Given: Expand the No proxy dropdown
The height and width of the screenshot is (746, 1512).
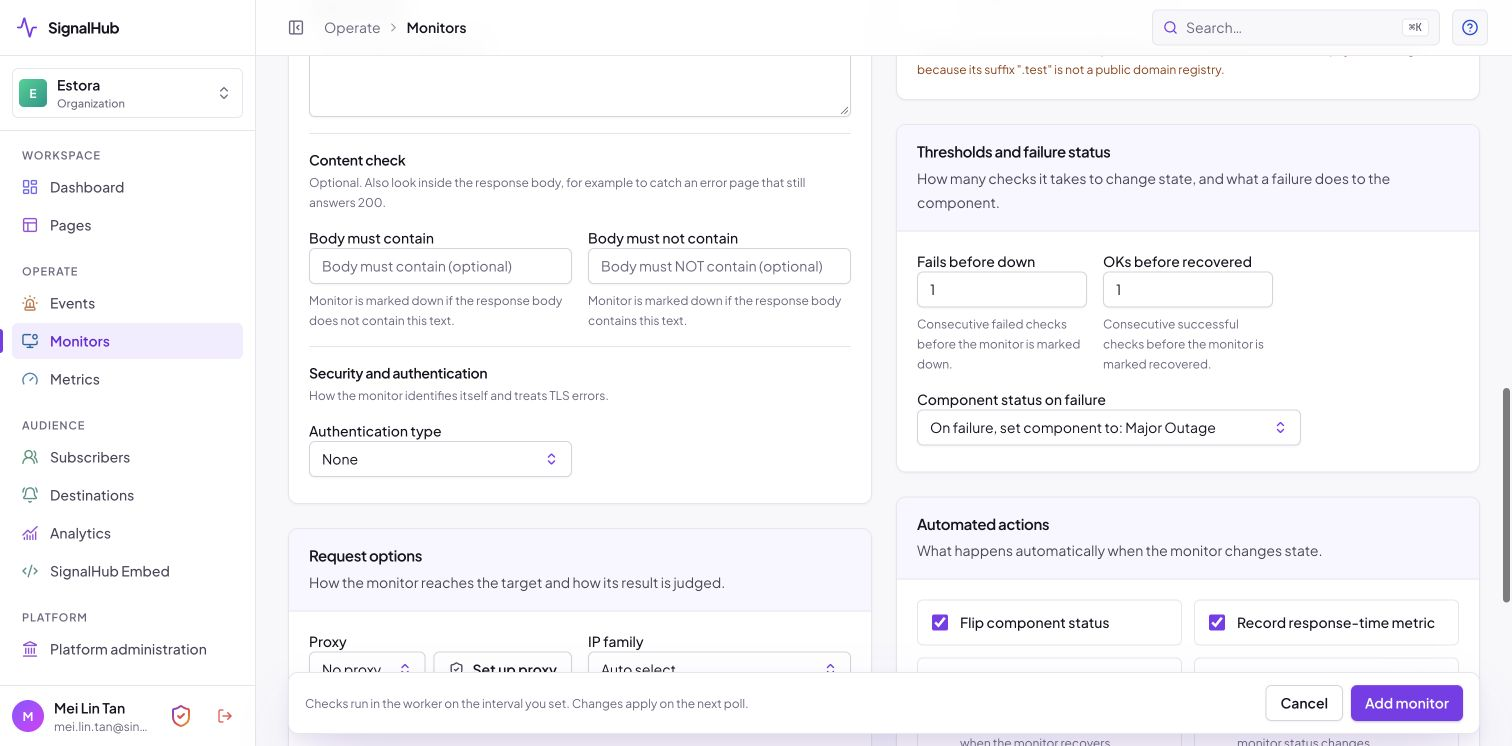Looking at the screenshot, I should point(367,662).
